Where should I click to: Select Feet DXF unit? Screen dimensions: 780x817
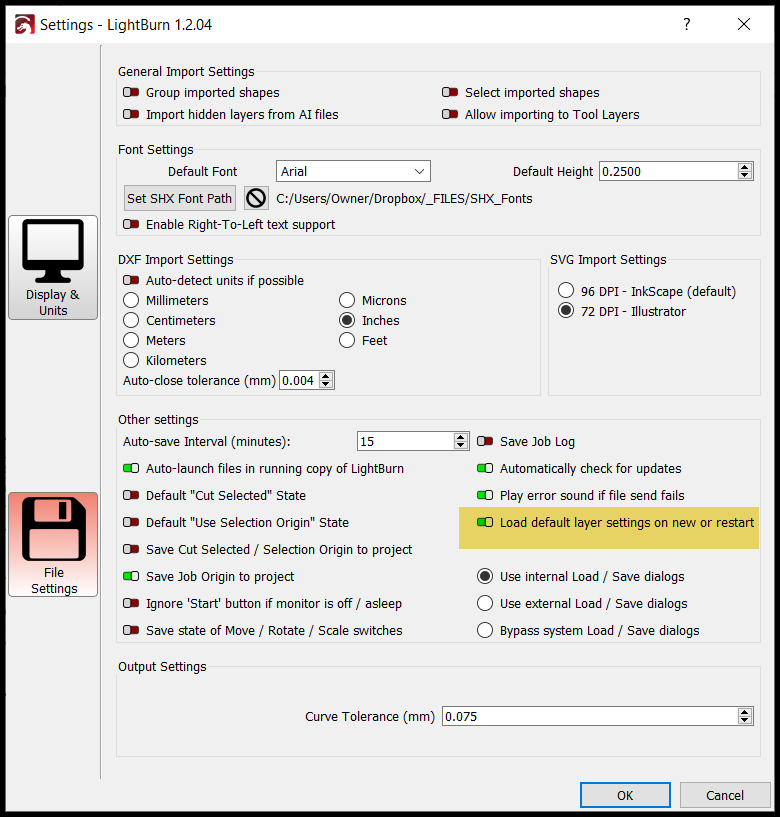(347, 340)
